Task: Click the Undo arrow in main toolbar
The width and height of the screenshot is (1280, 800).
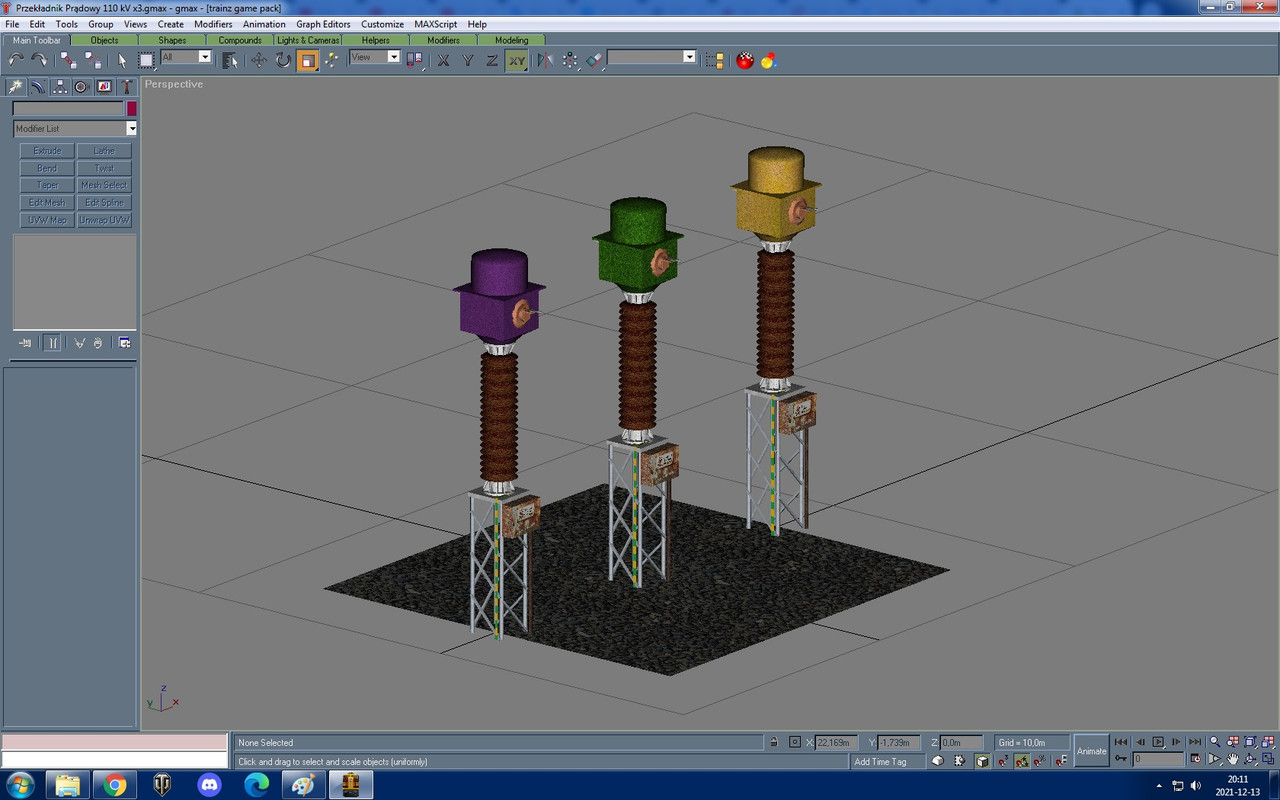Action: click(16, 61)
